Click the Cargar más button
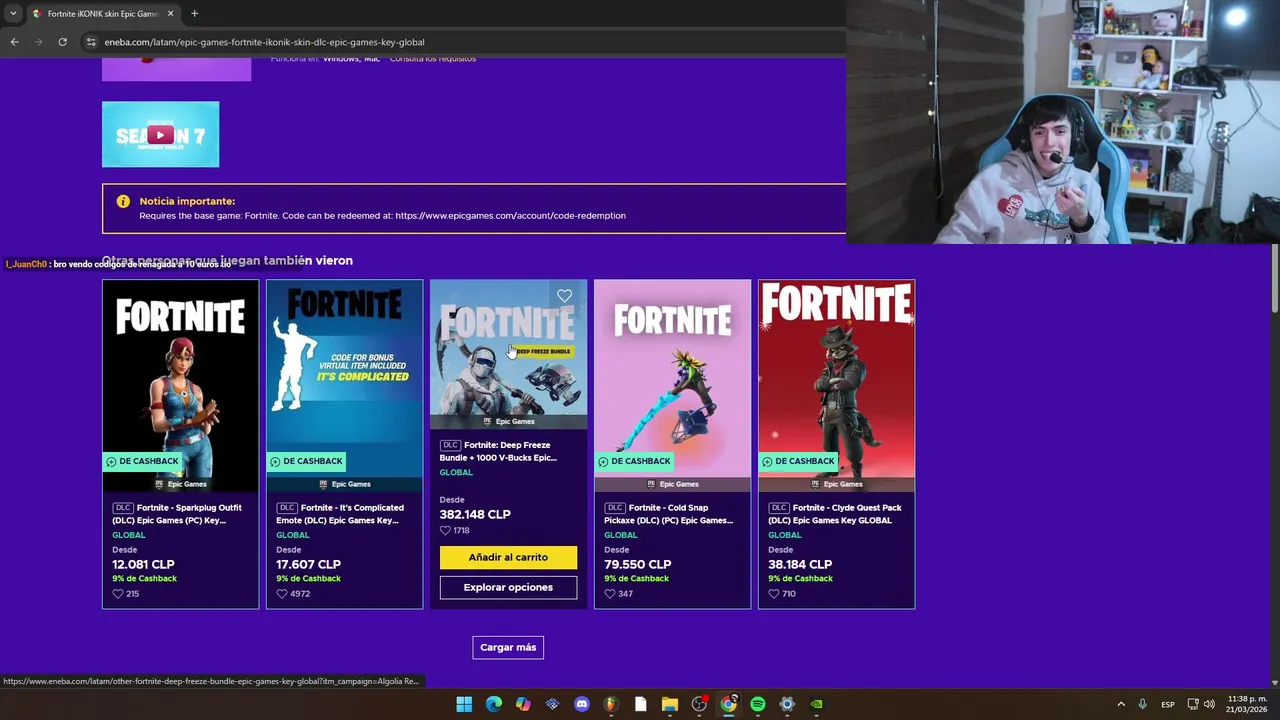This screenshot has width=1280, height=720. pos(508,647)
